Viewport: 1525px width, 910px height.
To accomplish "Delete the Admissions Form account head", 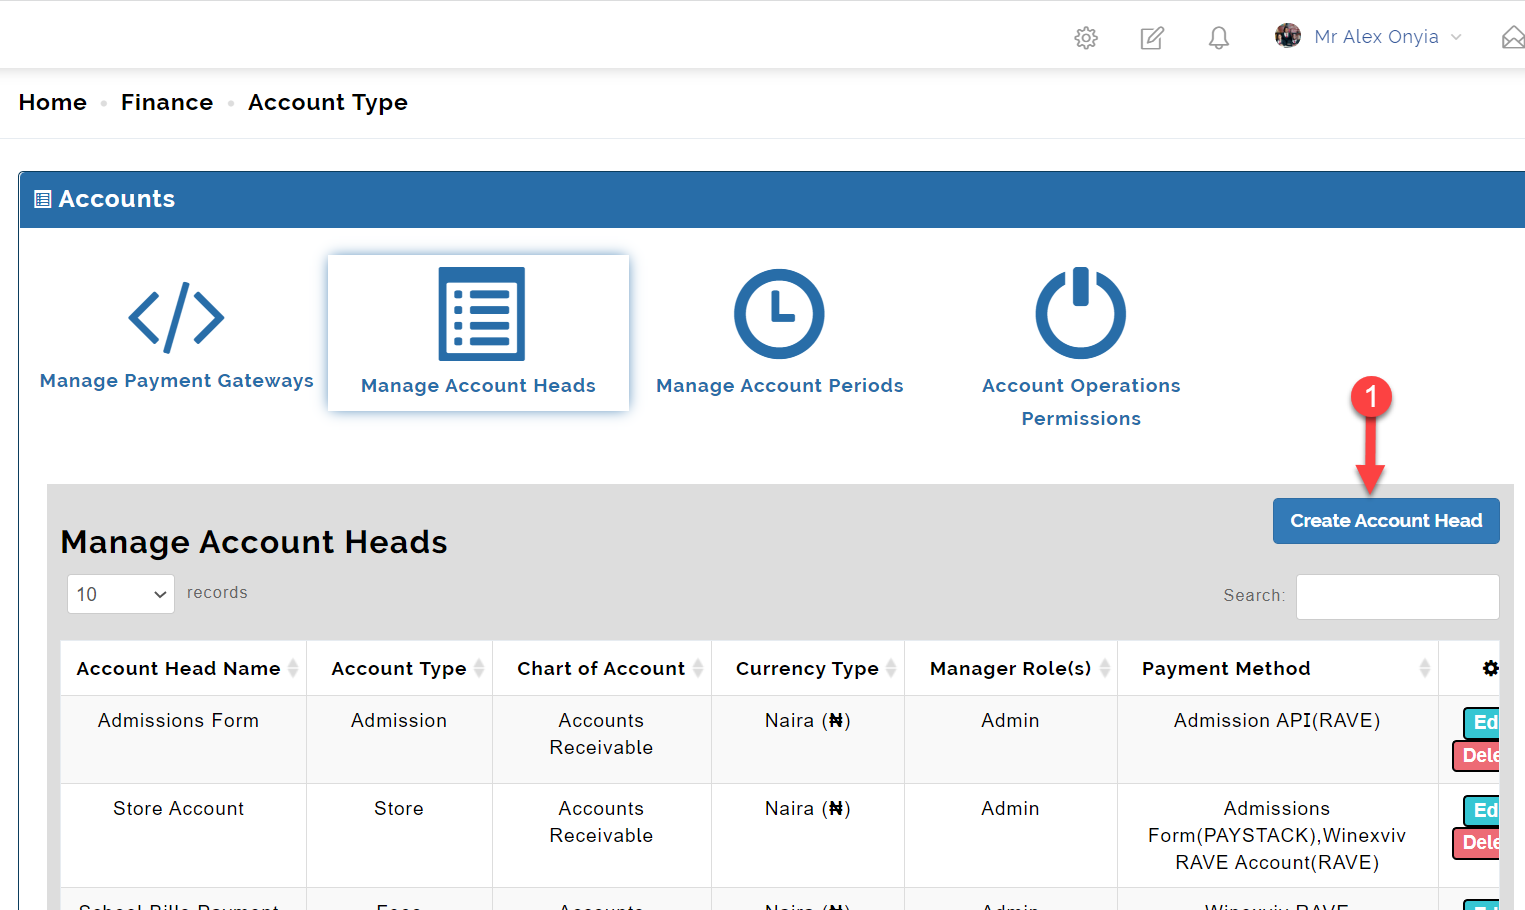I will tap(1476, 755).
